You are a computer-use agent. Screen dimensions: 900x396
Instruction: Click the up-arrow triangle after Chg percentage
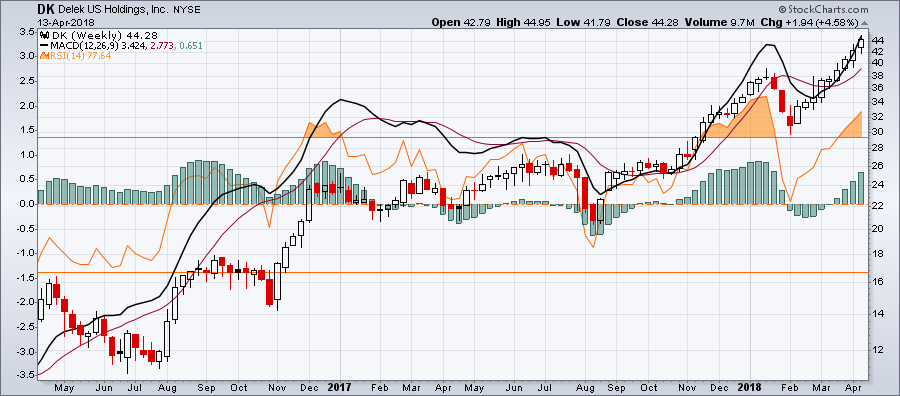(x=864, y=23)
